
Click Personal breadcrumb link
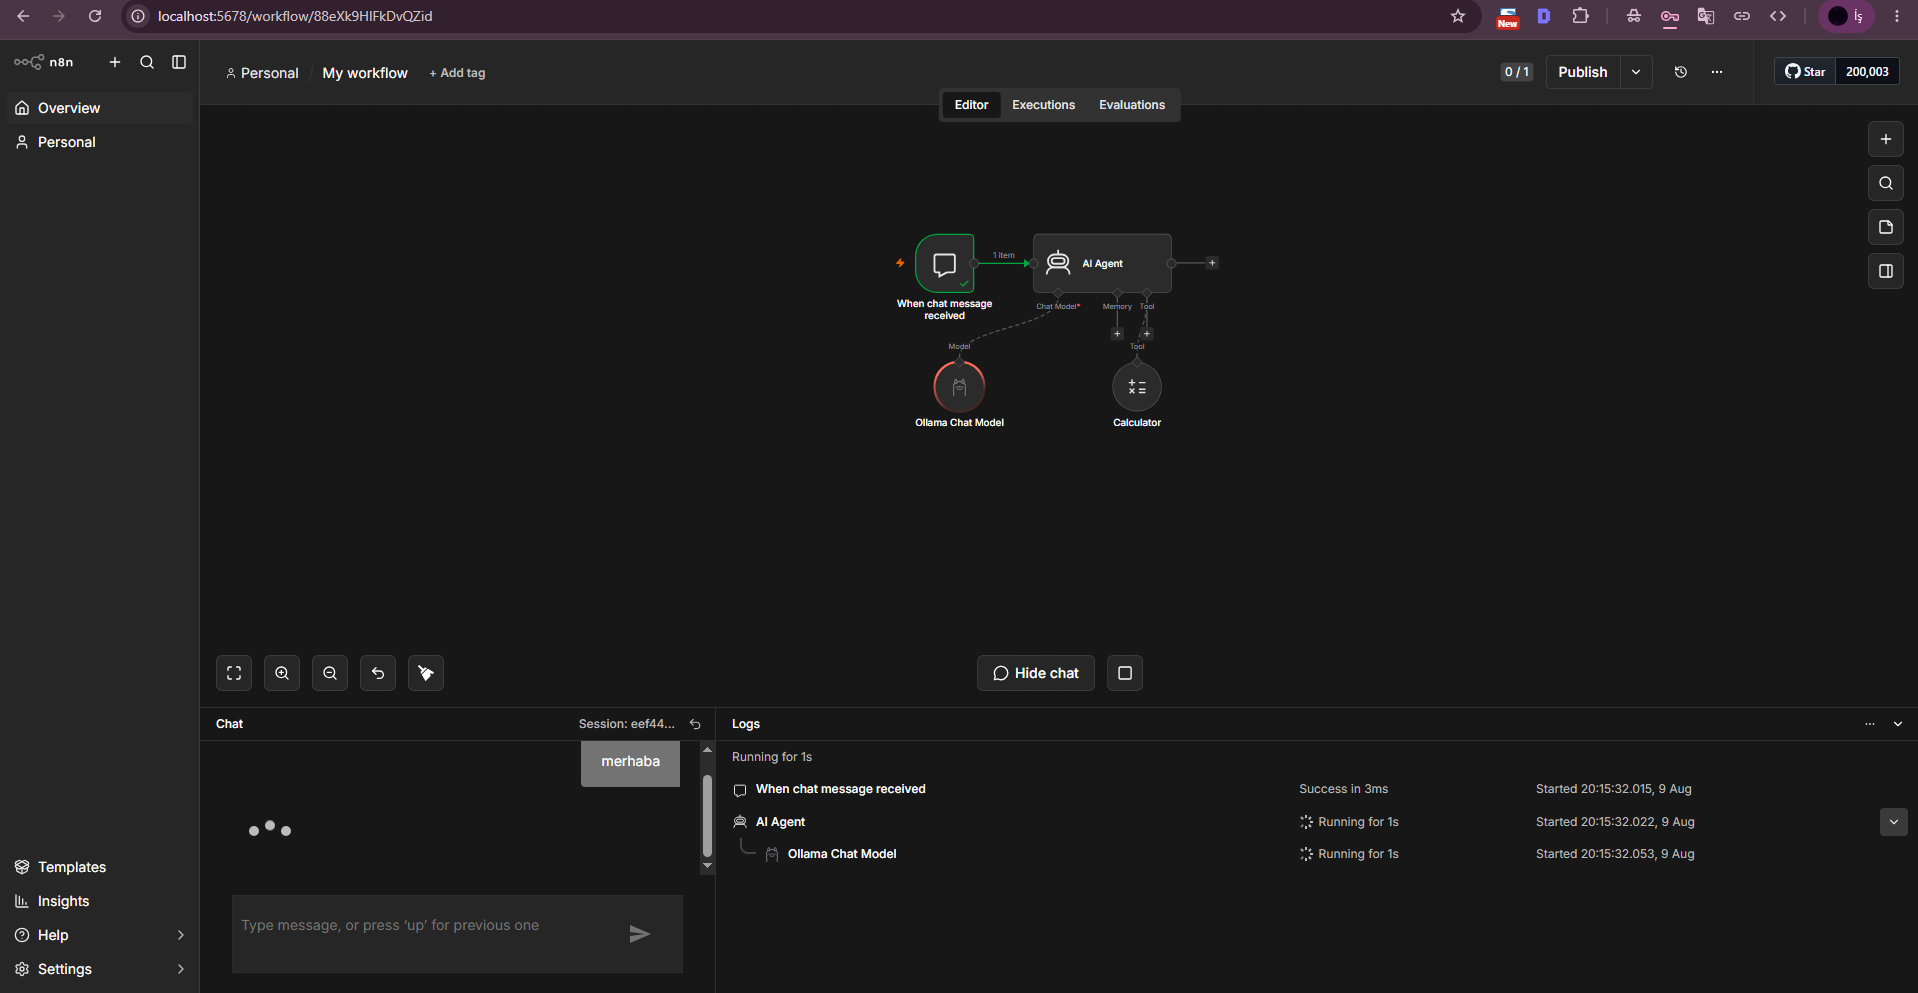[x=262, y=73]
